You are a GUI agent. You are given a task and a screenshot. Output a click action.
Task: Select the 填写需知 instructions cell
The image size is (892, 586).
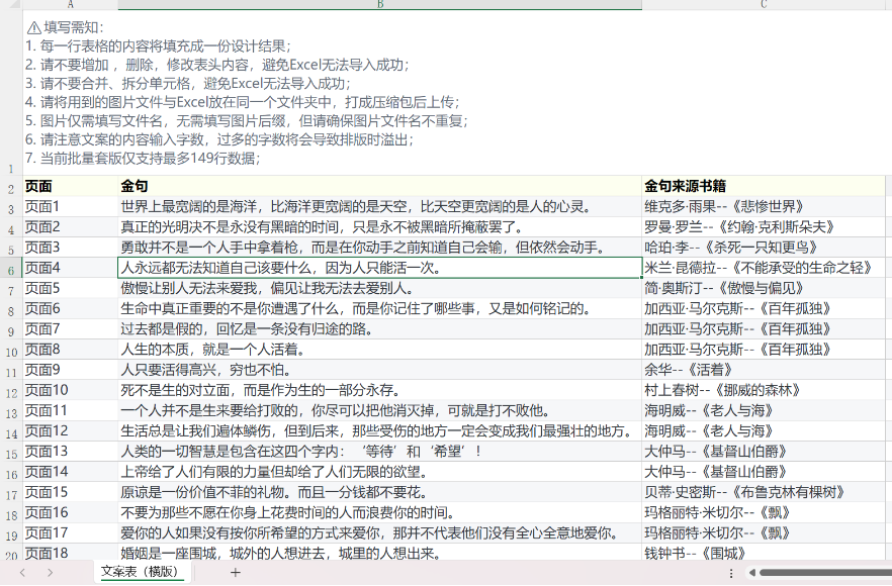[x=454, y=93]
